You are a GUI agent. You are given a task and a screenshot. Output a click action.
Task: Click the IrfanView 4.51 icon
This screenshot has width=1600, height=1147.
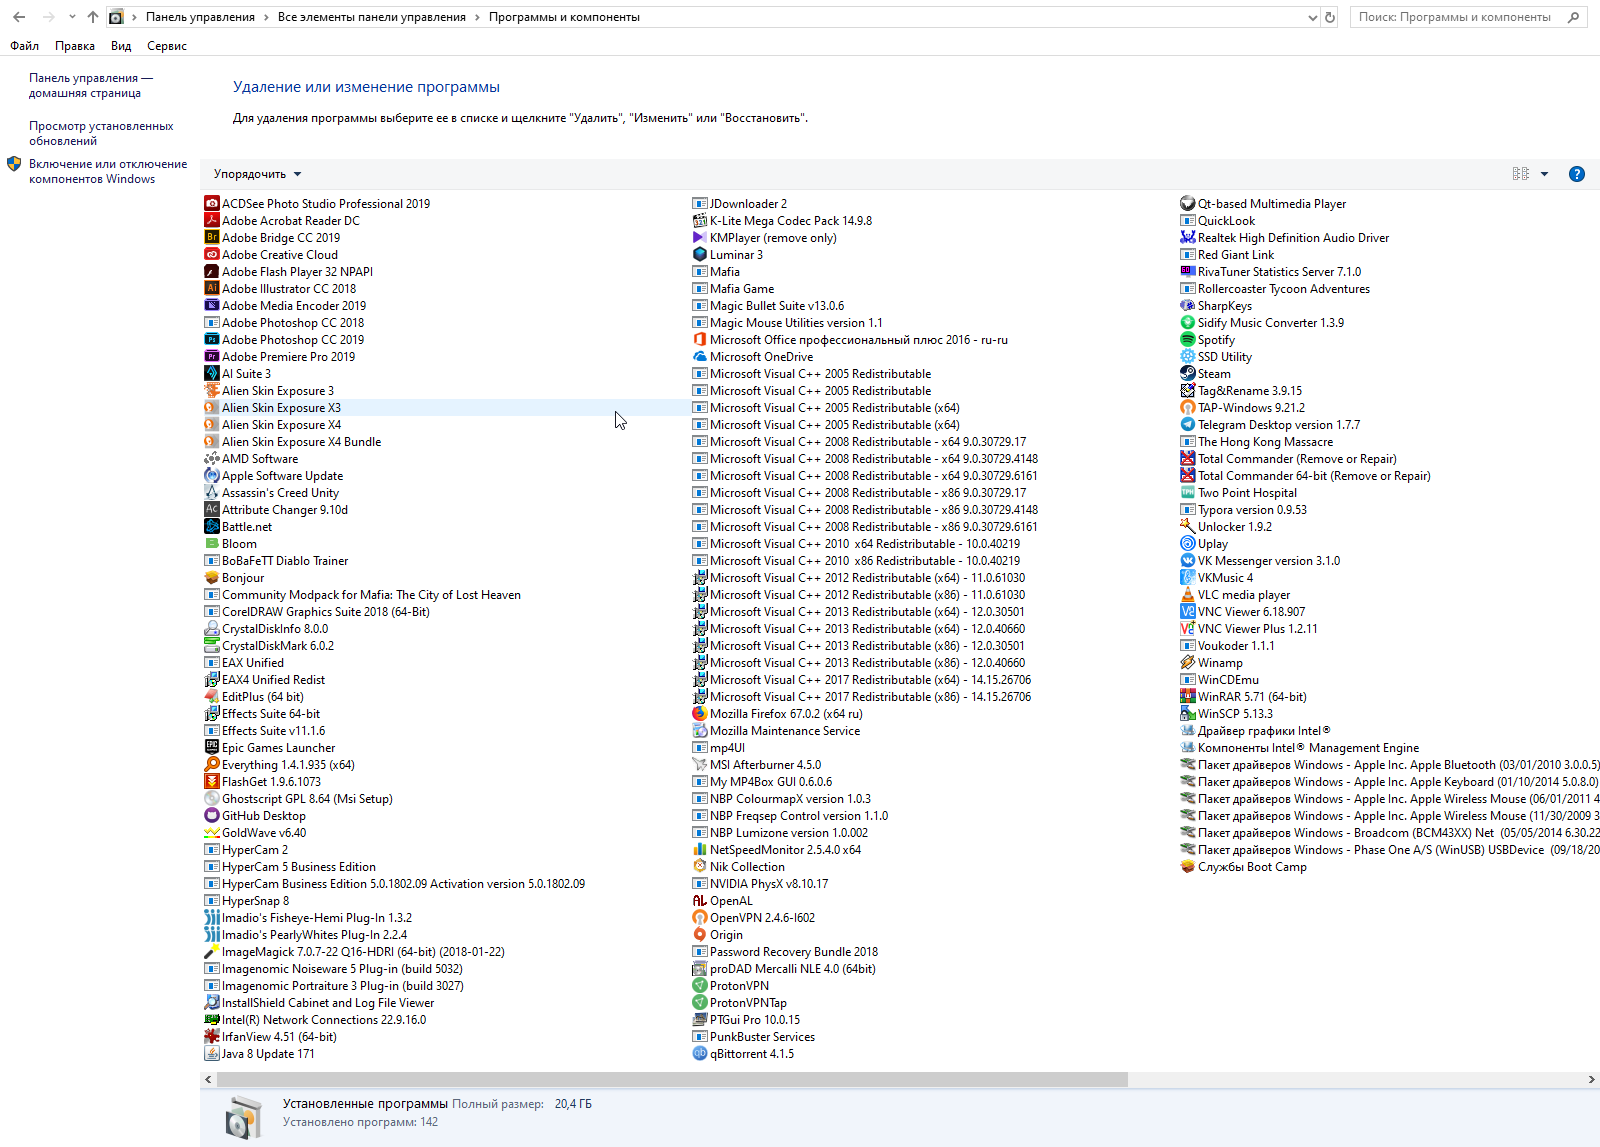[x=212, y=1037]
